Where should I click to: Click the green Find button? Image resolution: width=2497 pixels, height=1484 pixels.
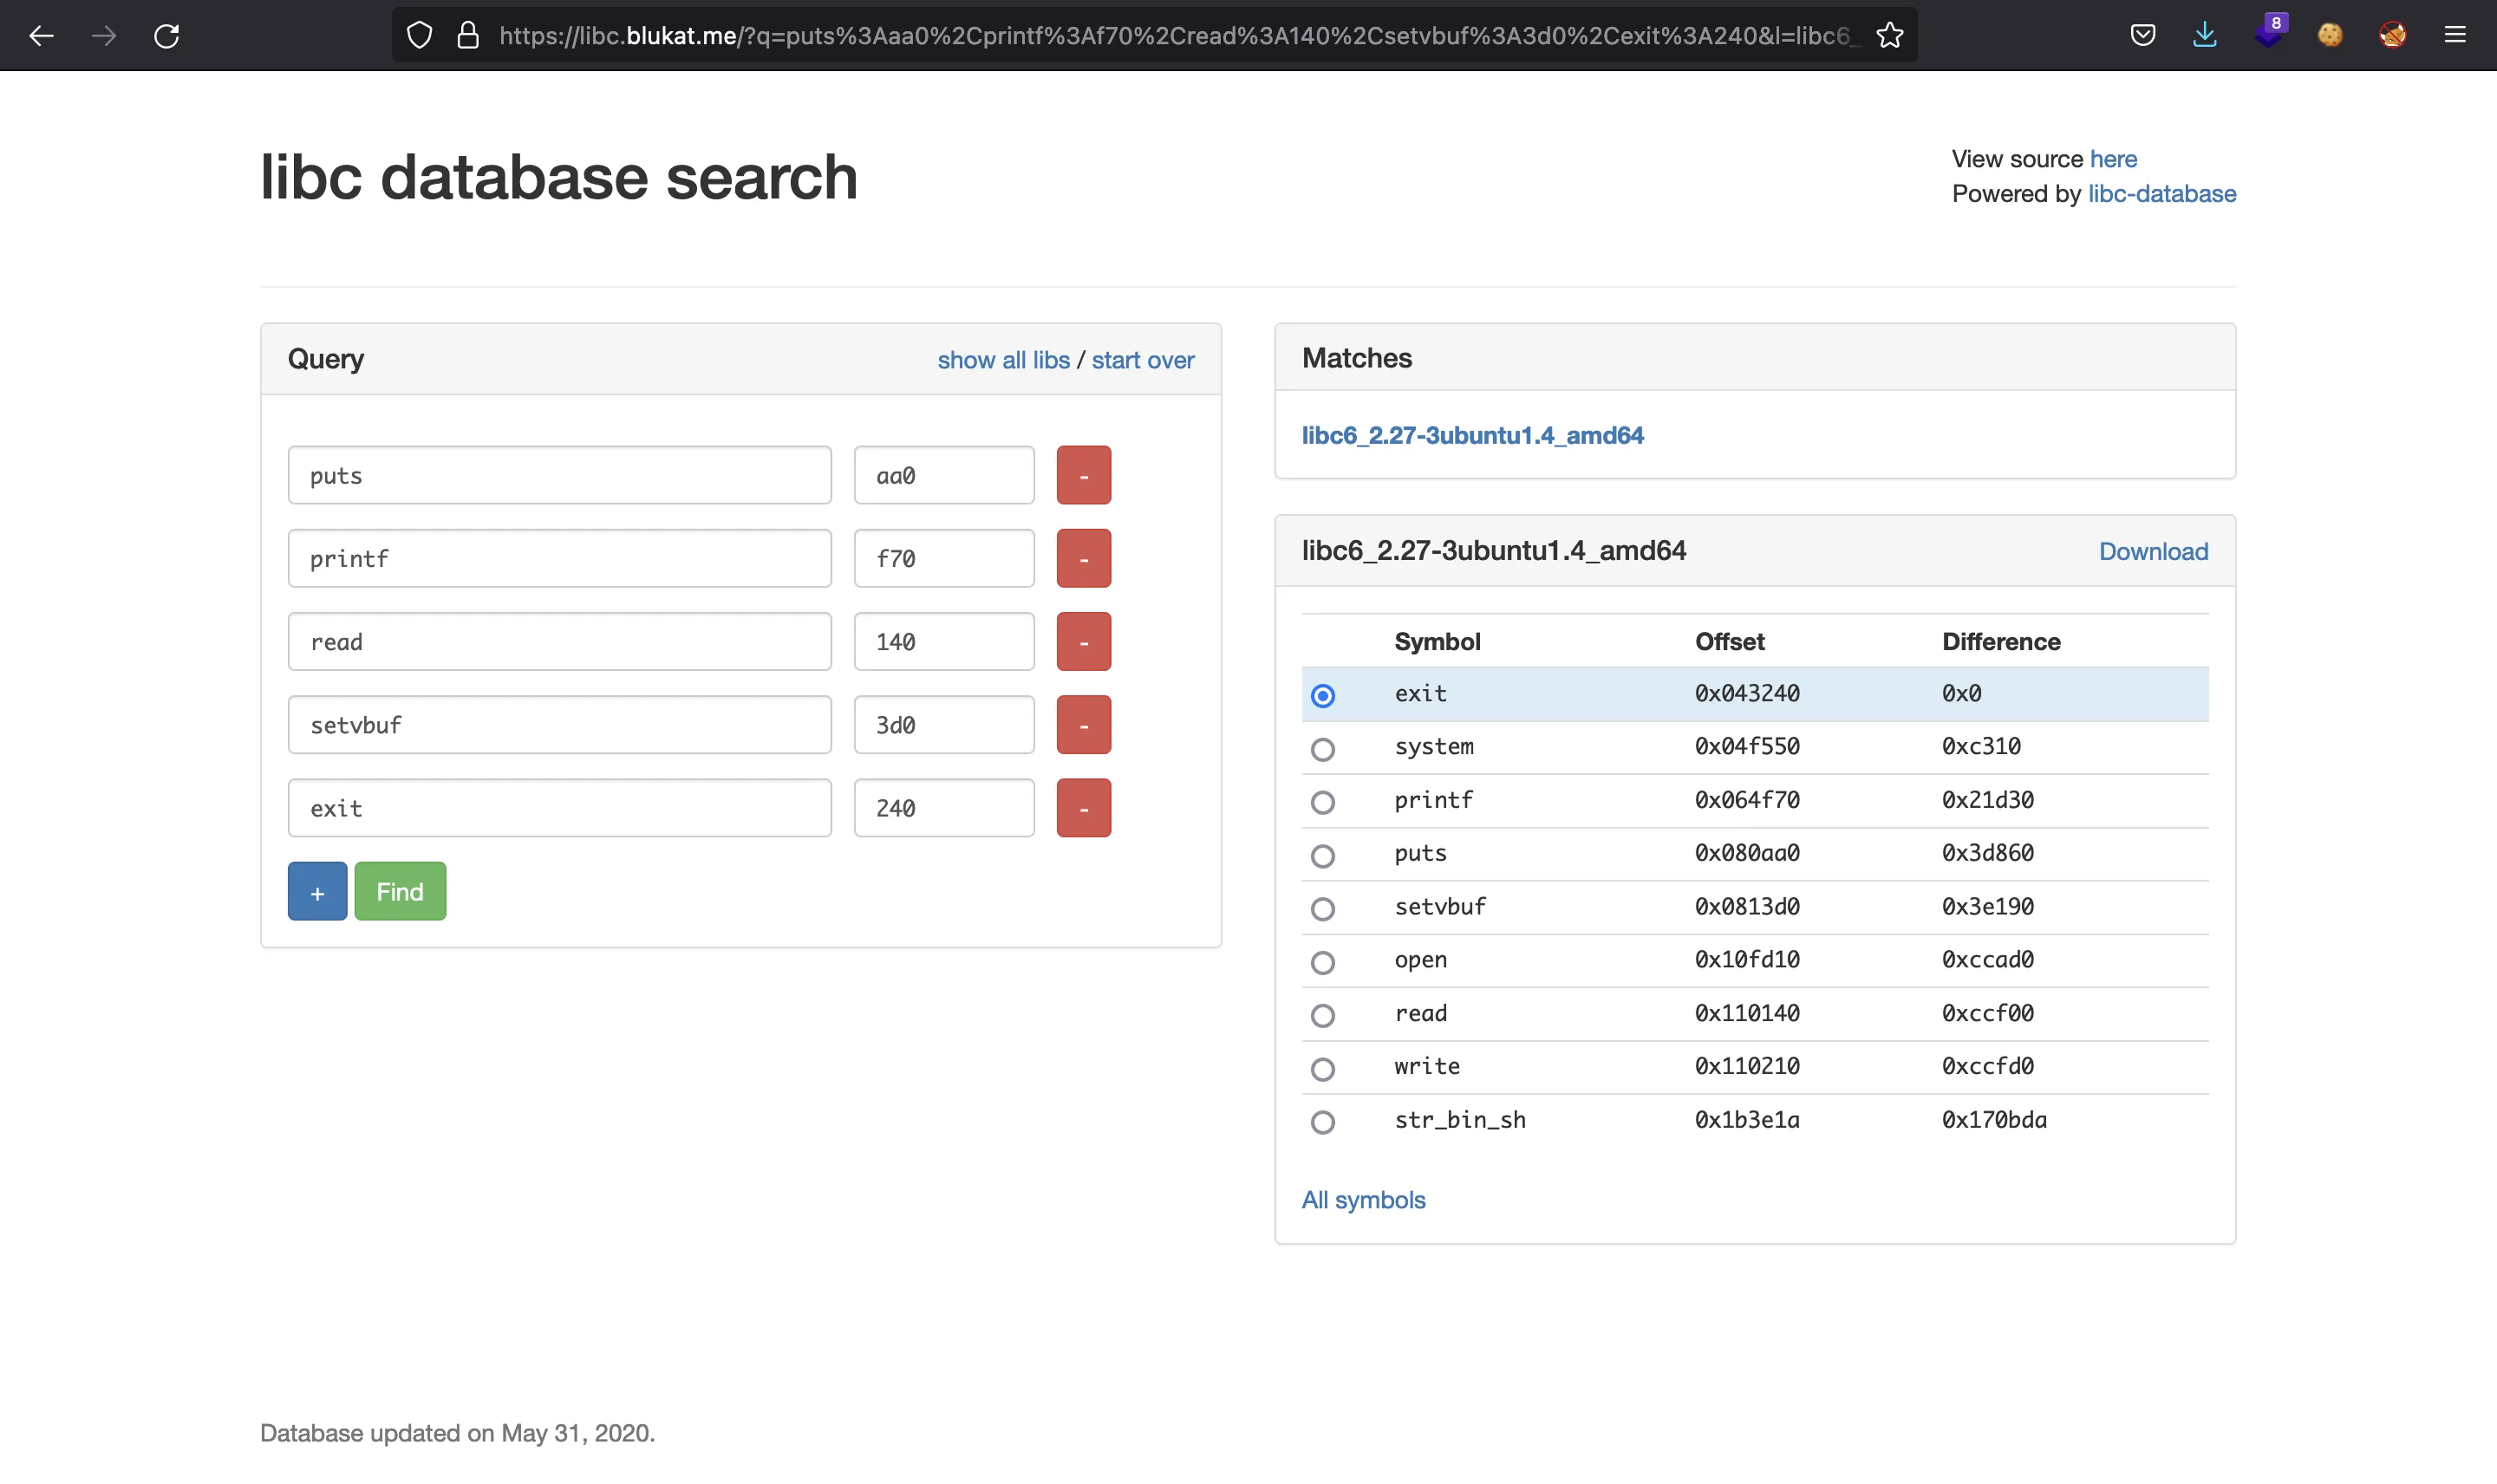click(400, 891)
